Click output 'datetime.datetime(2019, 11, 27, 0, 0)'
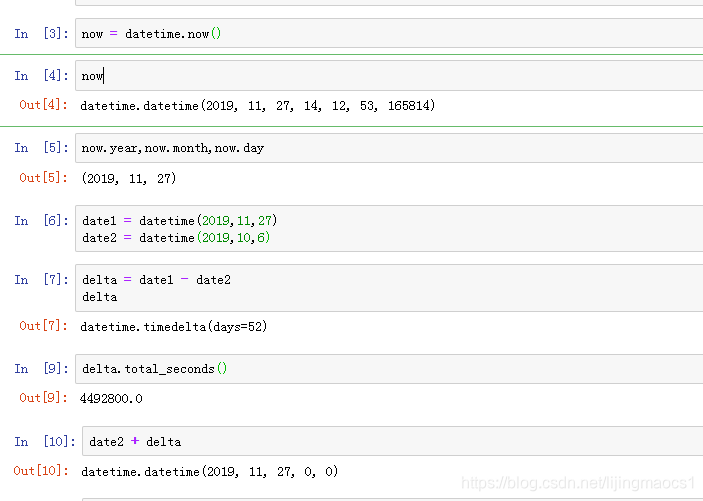 [209, 471]
